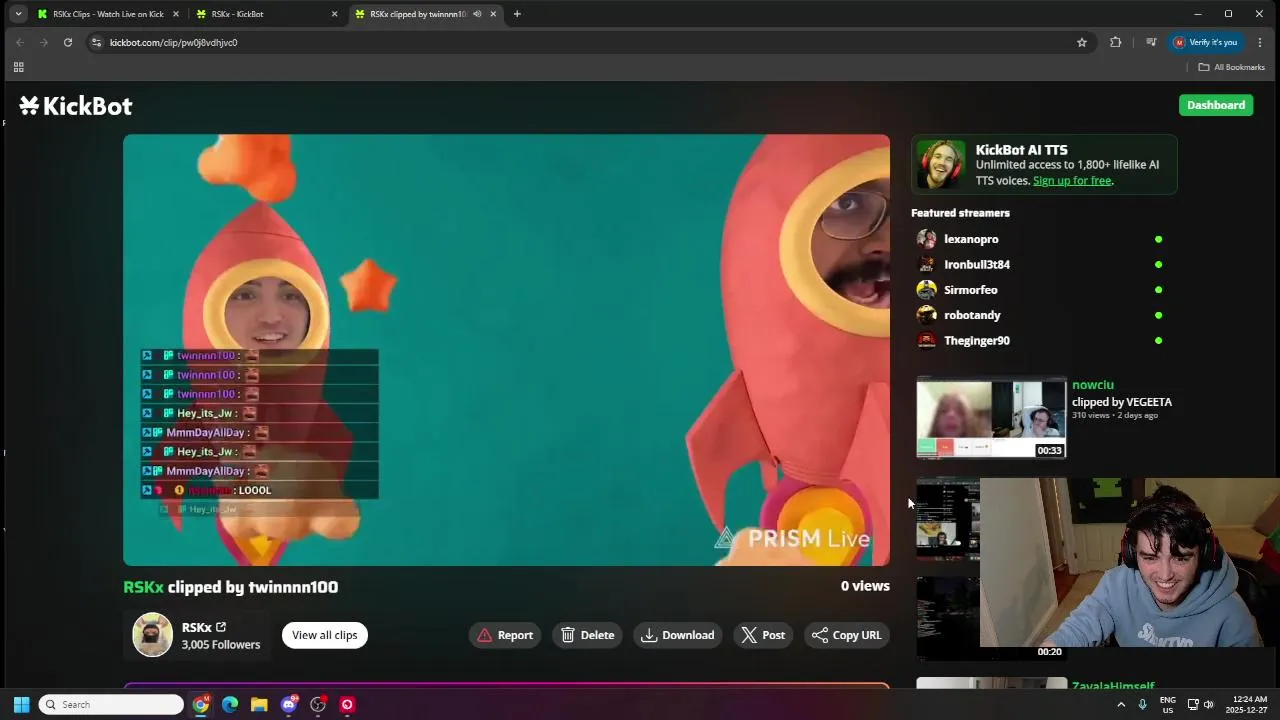Image resolution: width=1280 pixels, height=720 pixels.
Task: Report this clip
Action: click(505, 635)
